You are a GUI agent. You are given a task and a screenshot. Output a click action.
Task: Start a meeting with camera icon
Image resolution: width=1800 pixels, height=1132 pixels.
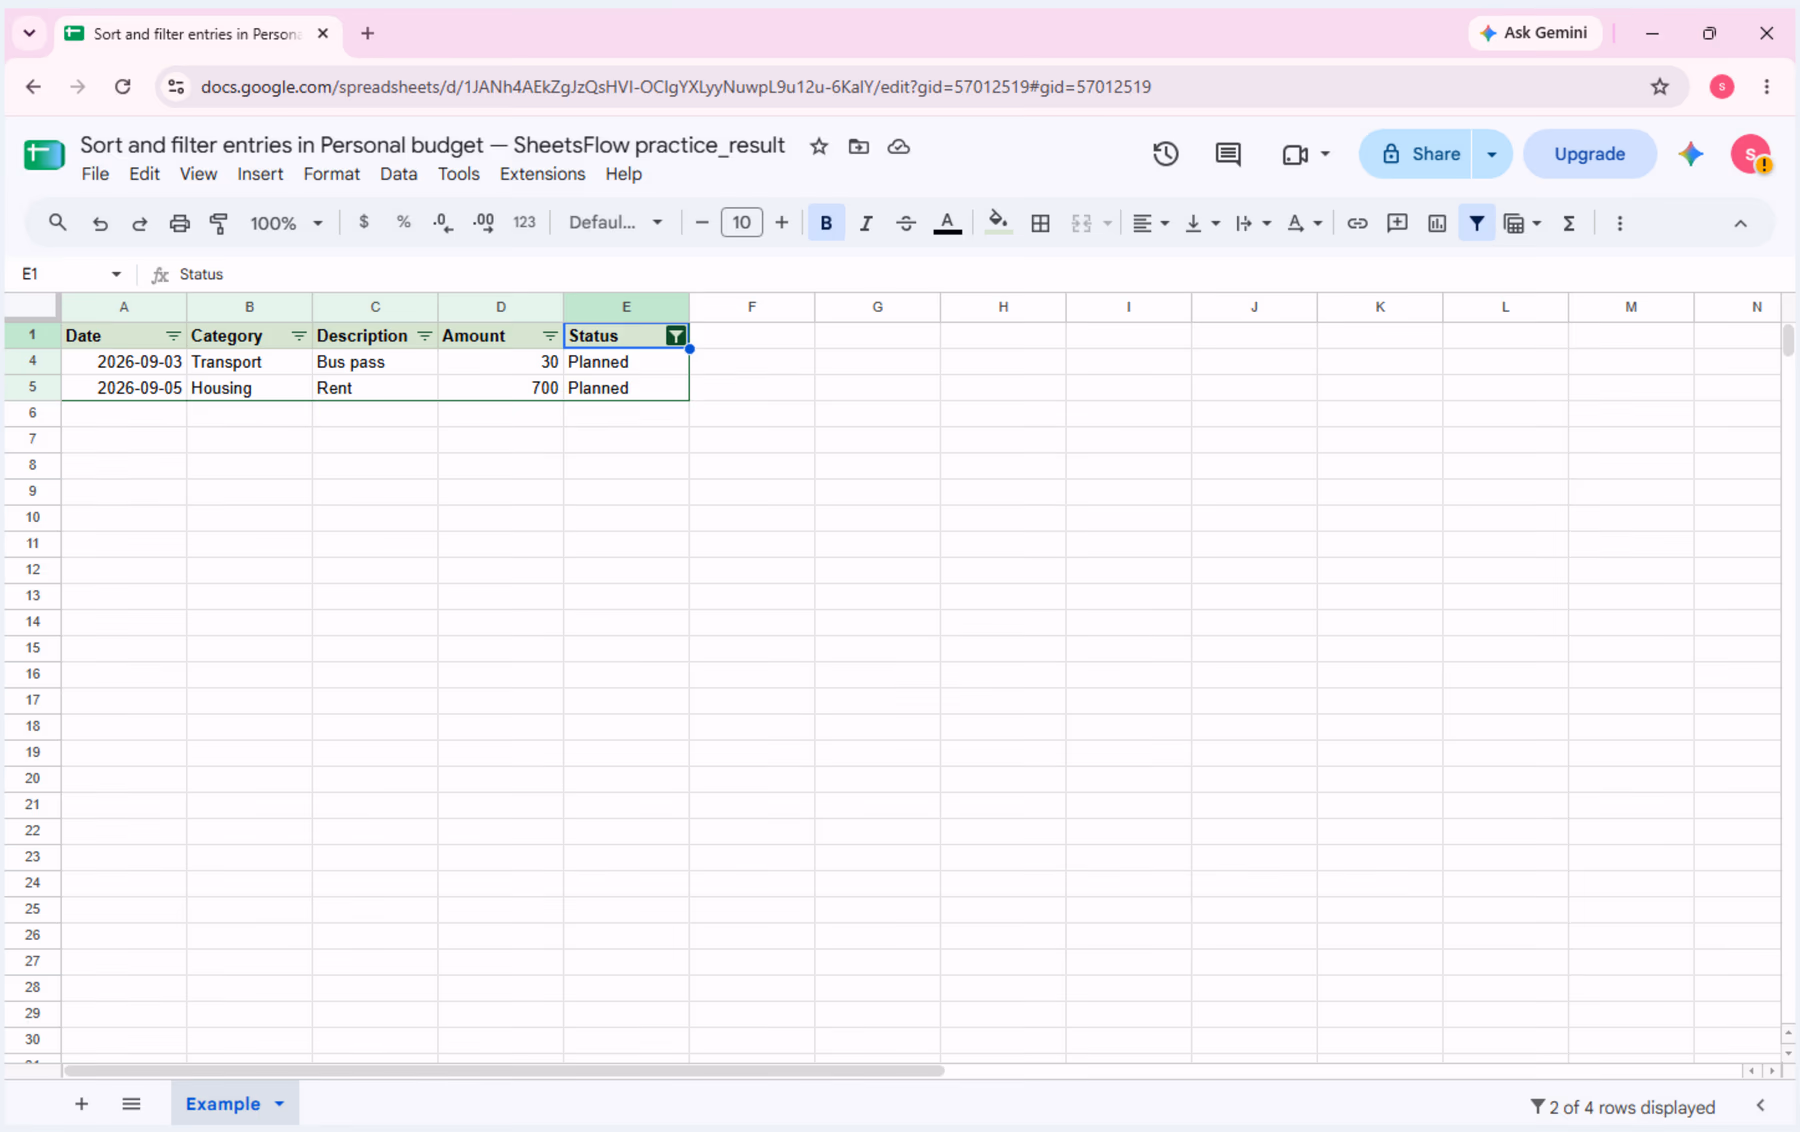1295,154
